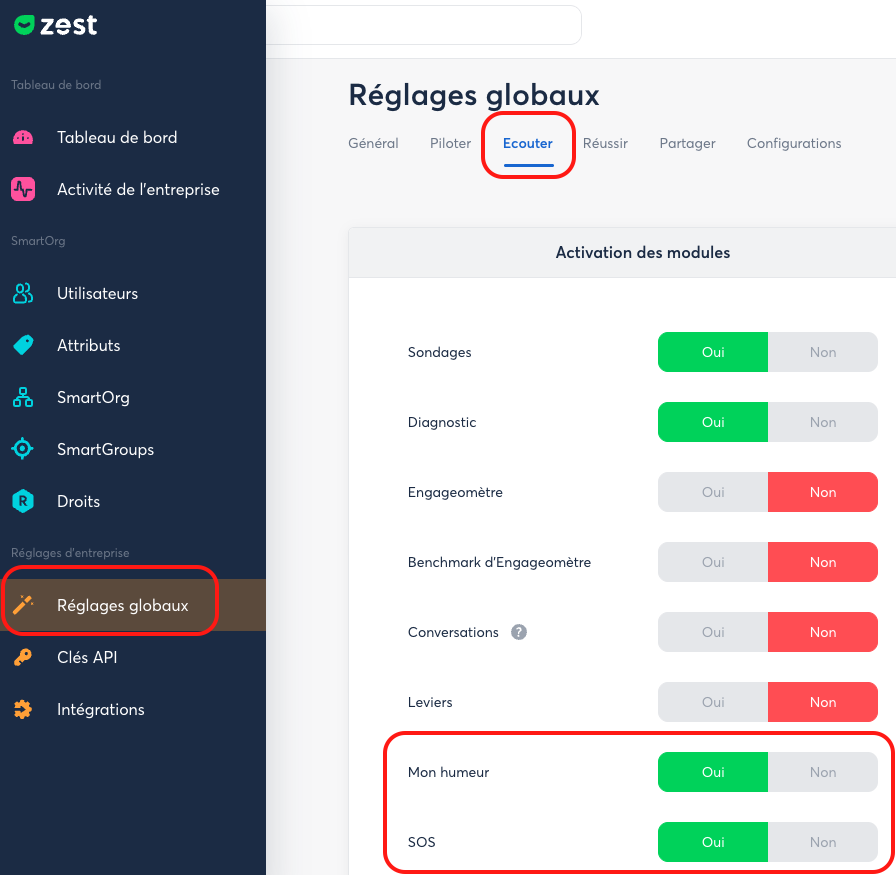The height and width of the screenshot is (875, 896).
Task: Go to Réglages globaux in sidebar
Action: coord(122,606)
